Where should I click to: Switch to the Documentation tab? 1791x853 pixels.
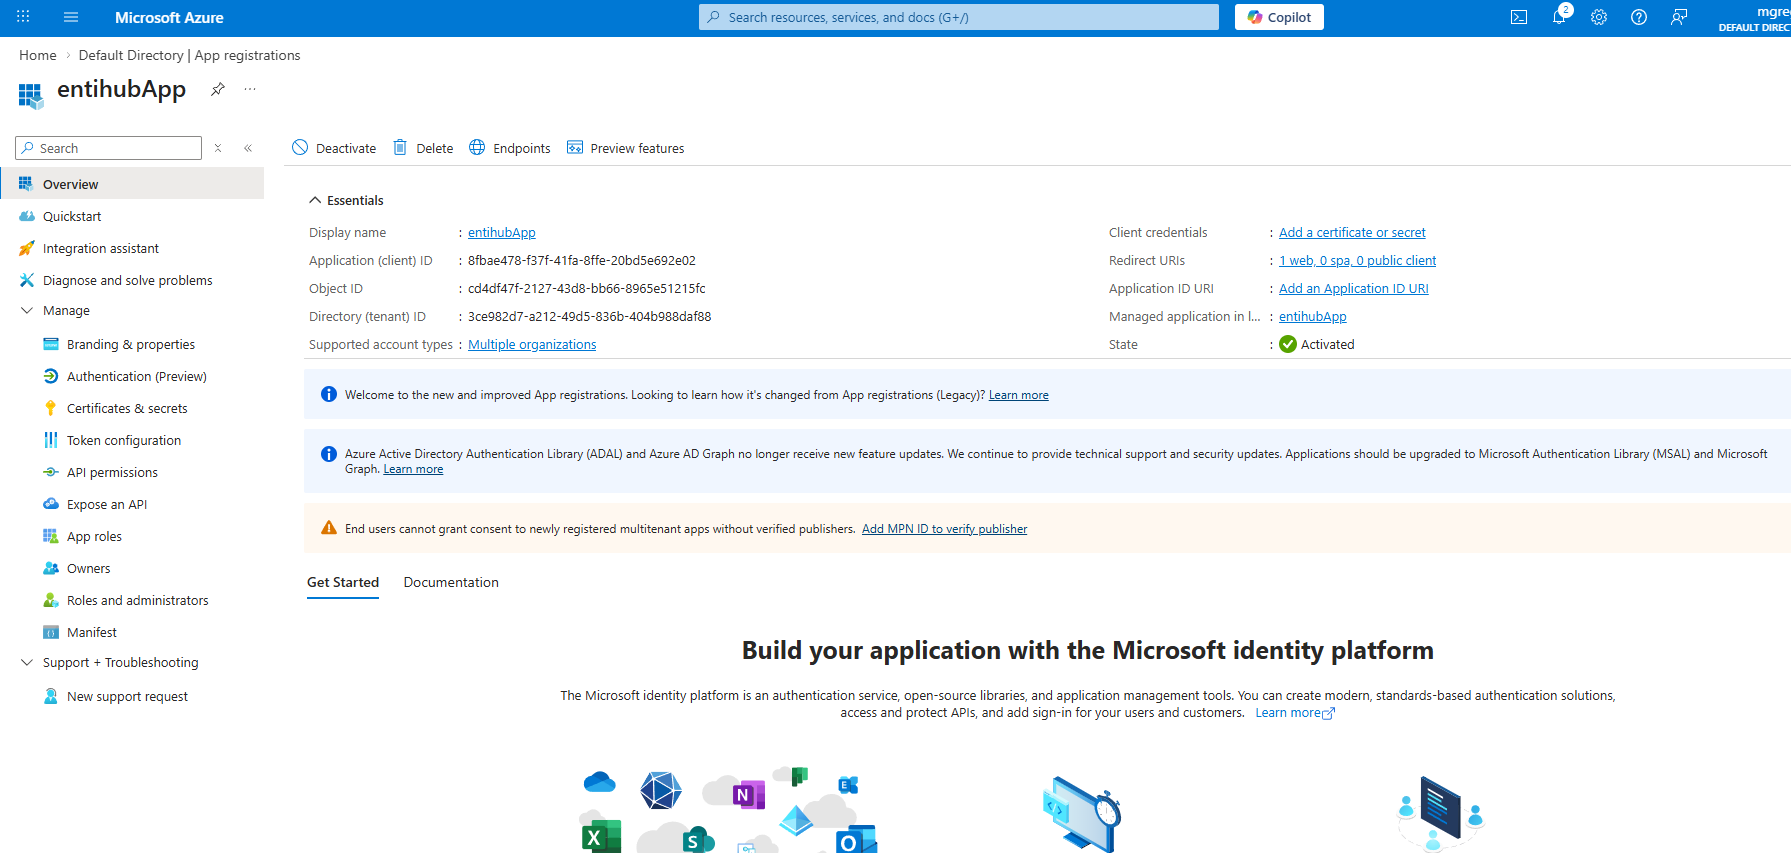451,582
